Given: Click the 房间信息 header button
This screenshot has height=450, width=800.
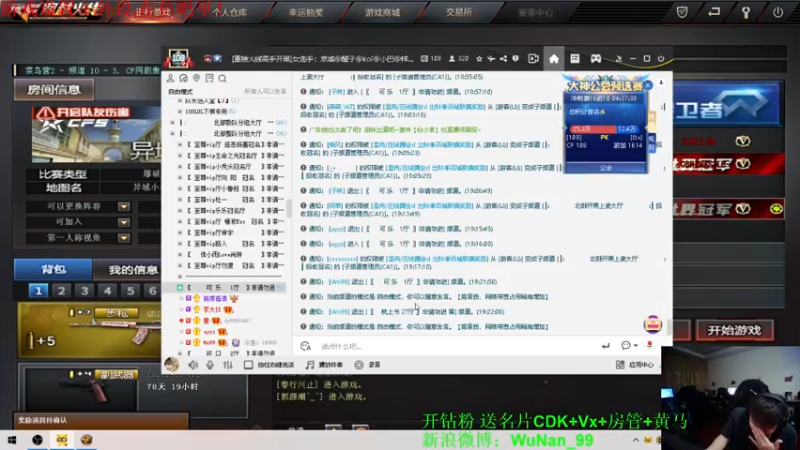Looking at the screenshot, I should tap(54, 90).
